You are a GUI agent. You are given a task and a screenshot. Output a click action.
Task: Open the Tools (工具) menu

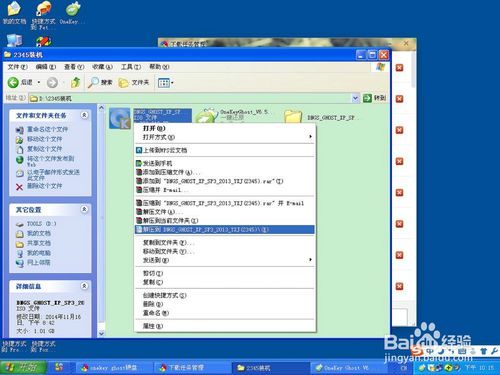[131, 67]
